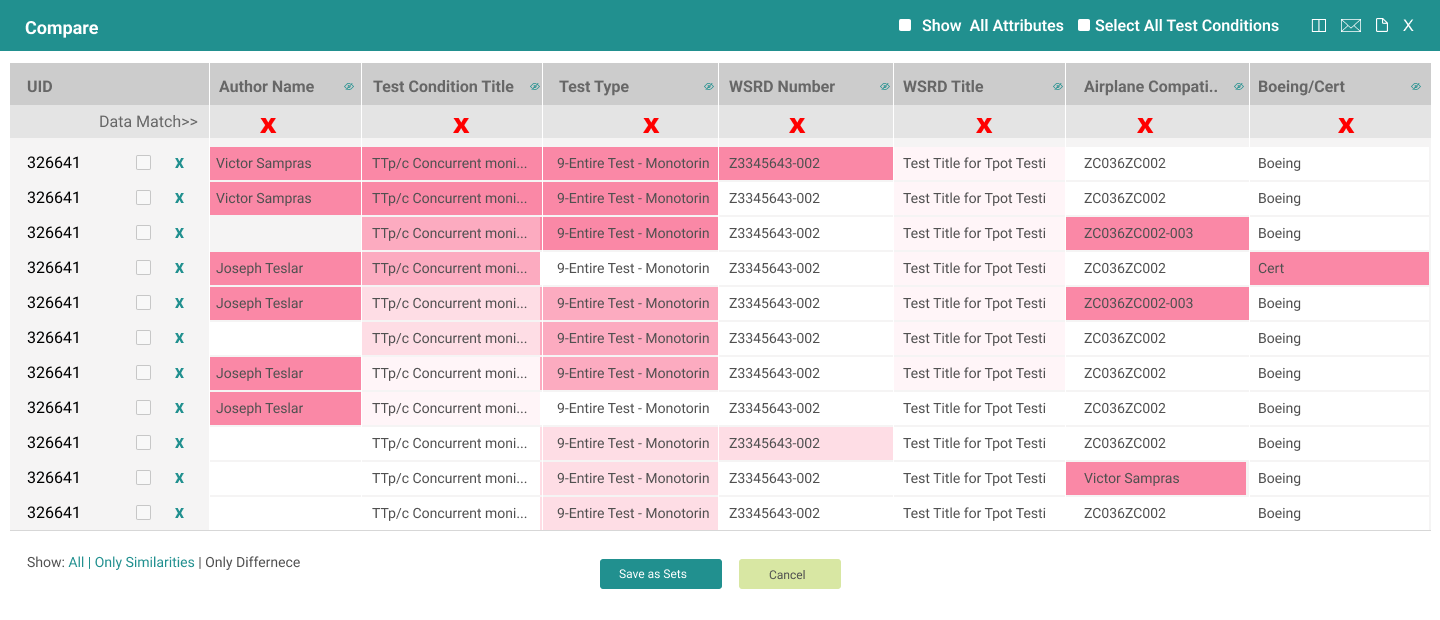
Task: Toggle the eye icon on Test Type column
Action: [x=710, y=86]
